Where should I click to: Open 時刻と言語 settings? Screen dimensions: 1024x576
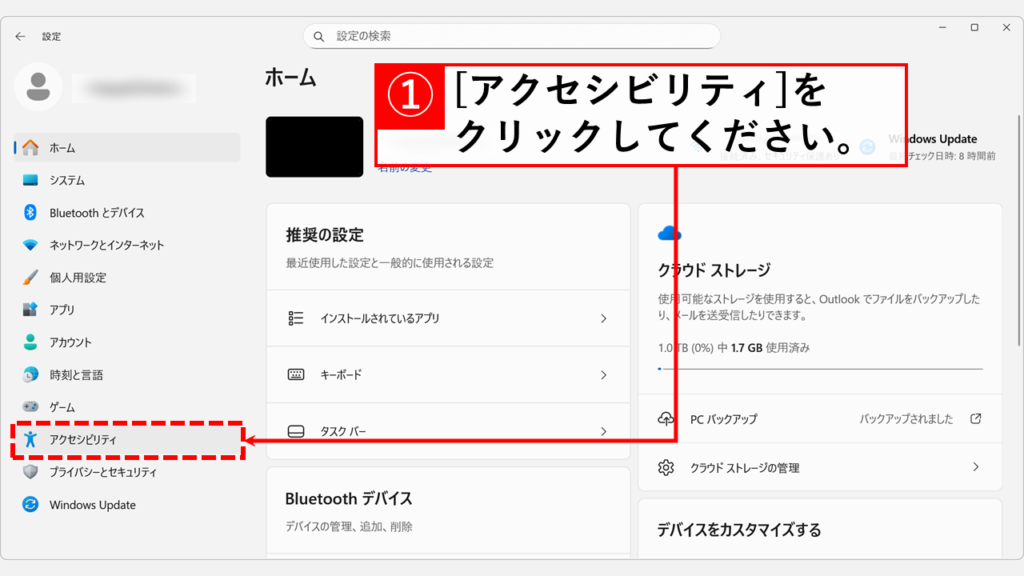click(x=76, y=375)
